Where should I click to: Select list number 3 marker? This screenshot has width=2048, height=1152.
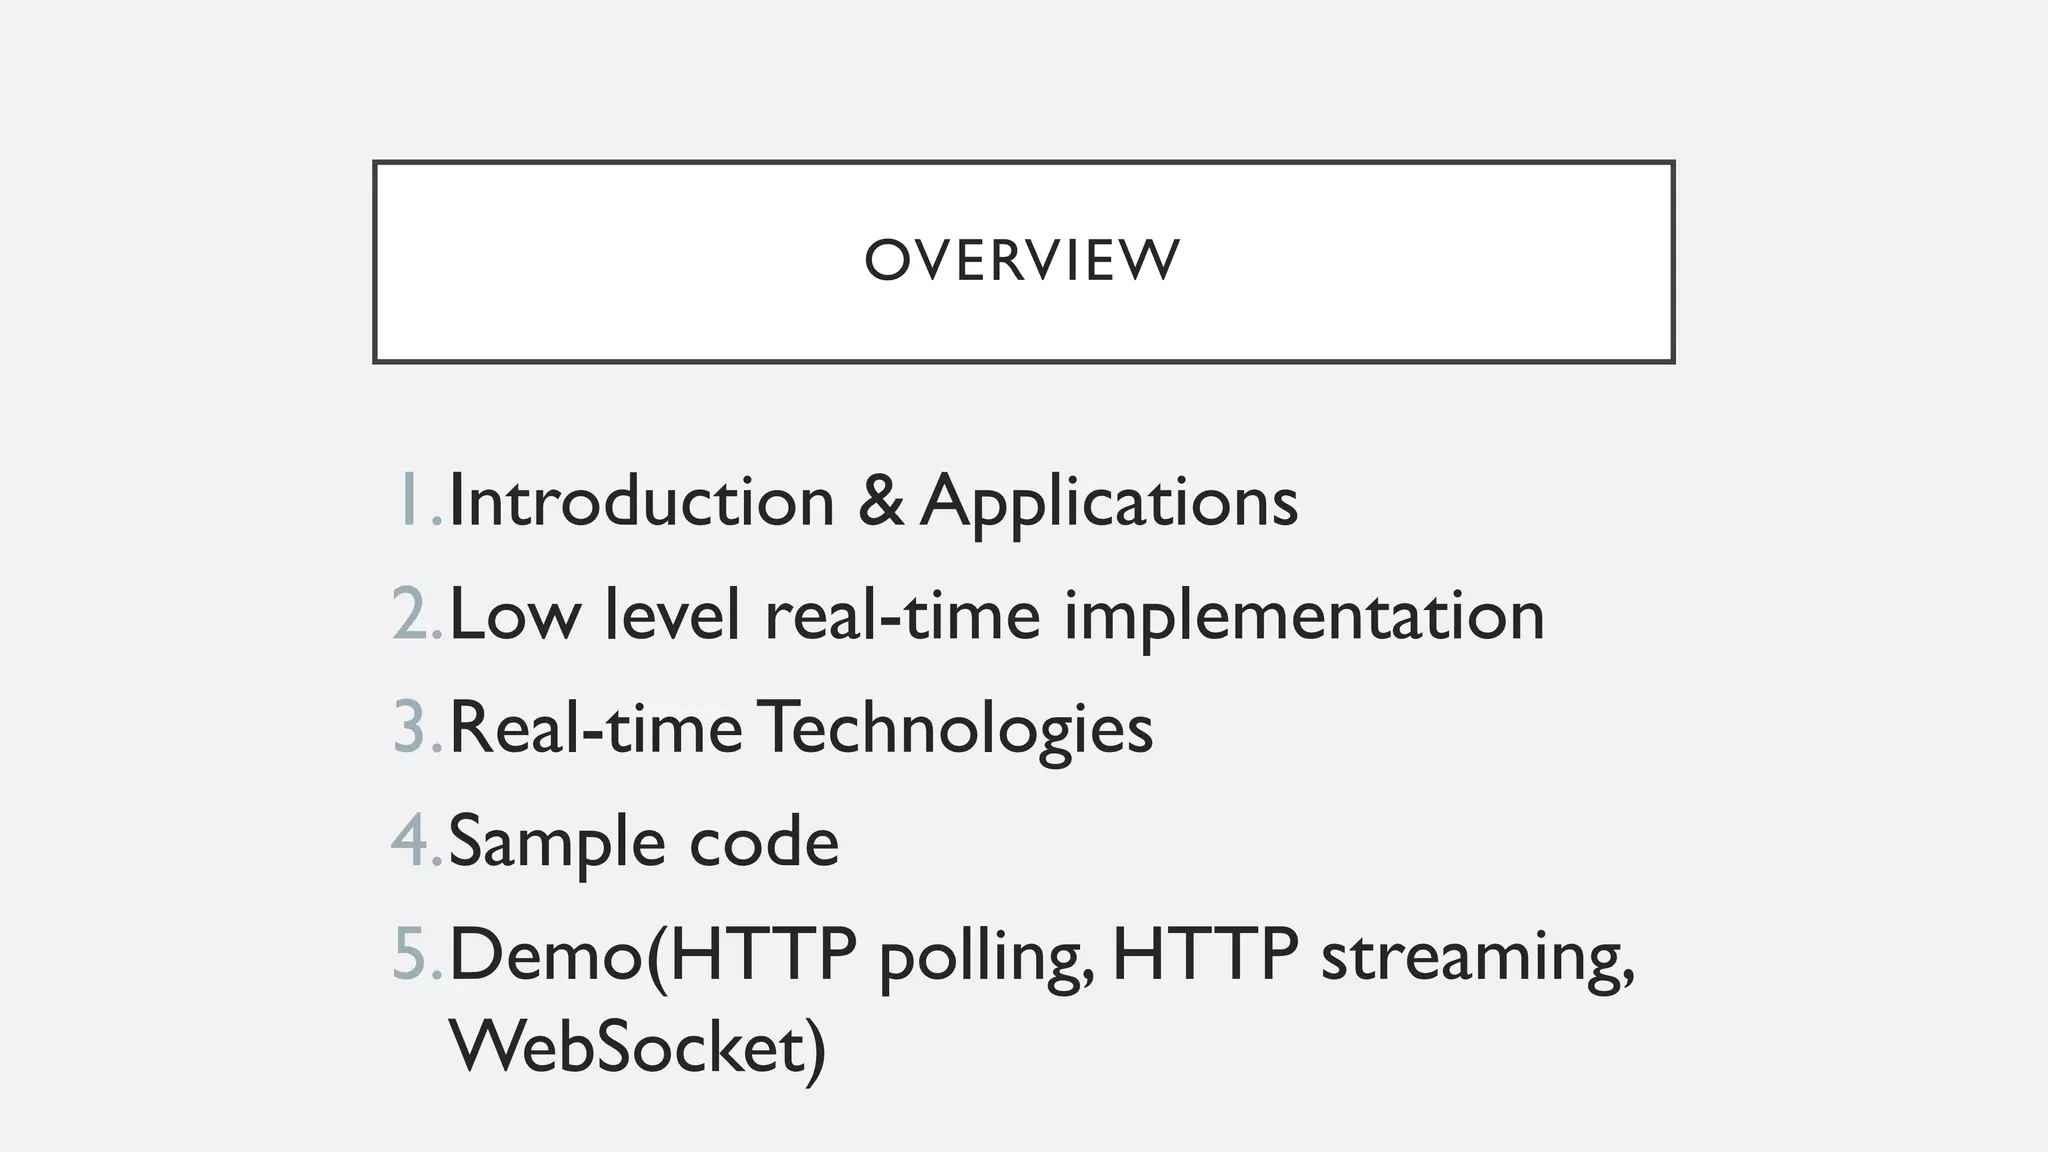click(x=416, y=727)
